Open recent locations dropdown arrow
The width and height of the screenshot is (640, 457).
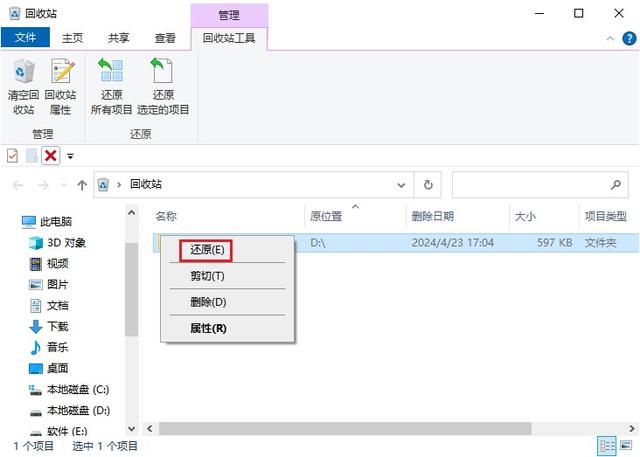tap(64, 186)
